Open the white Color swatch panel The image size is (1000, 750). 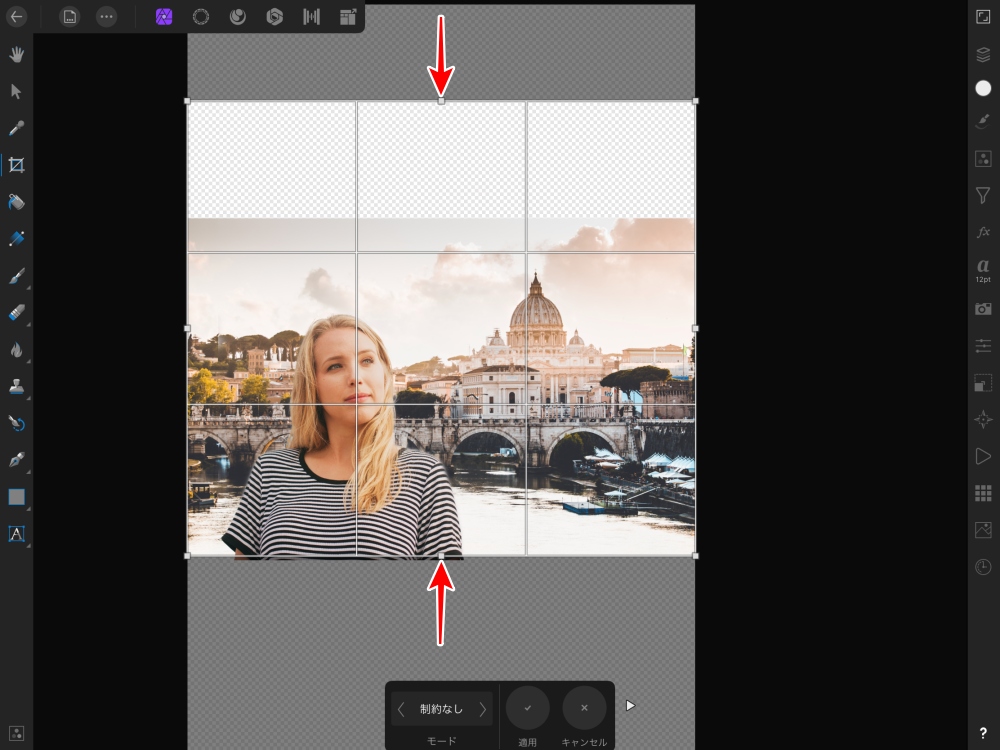click(x=983, y=88)
